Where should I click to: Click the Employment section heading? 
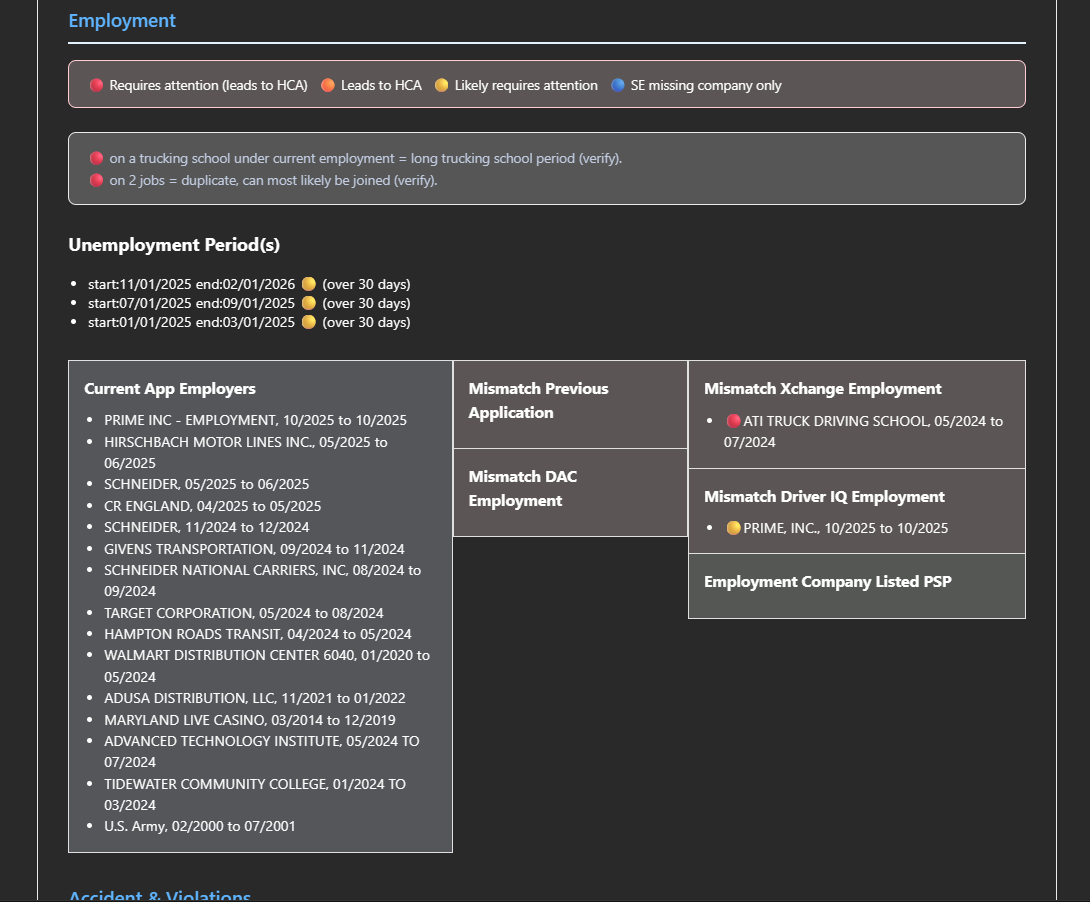point(122,21)
